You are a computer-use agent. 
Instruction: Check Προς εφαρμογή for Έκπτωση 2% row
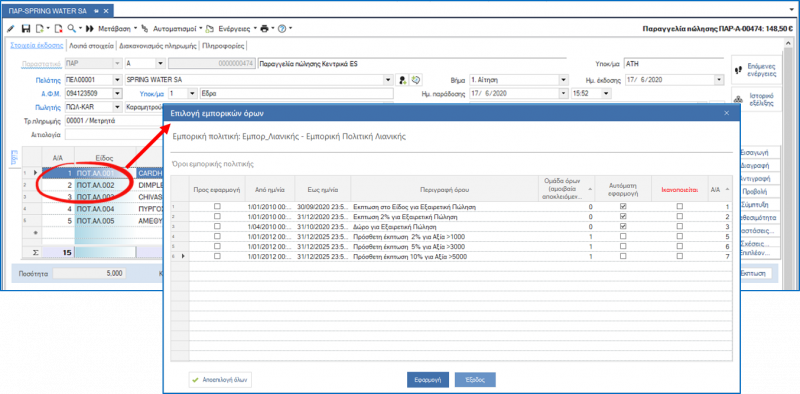coord(217,216)
